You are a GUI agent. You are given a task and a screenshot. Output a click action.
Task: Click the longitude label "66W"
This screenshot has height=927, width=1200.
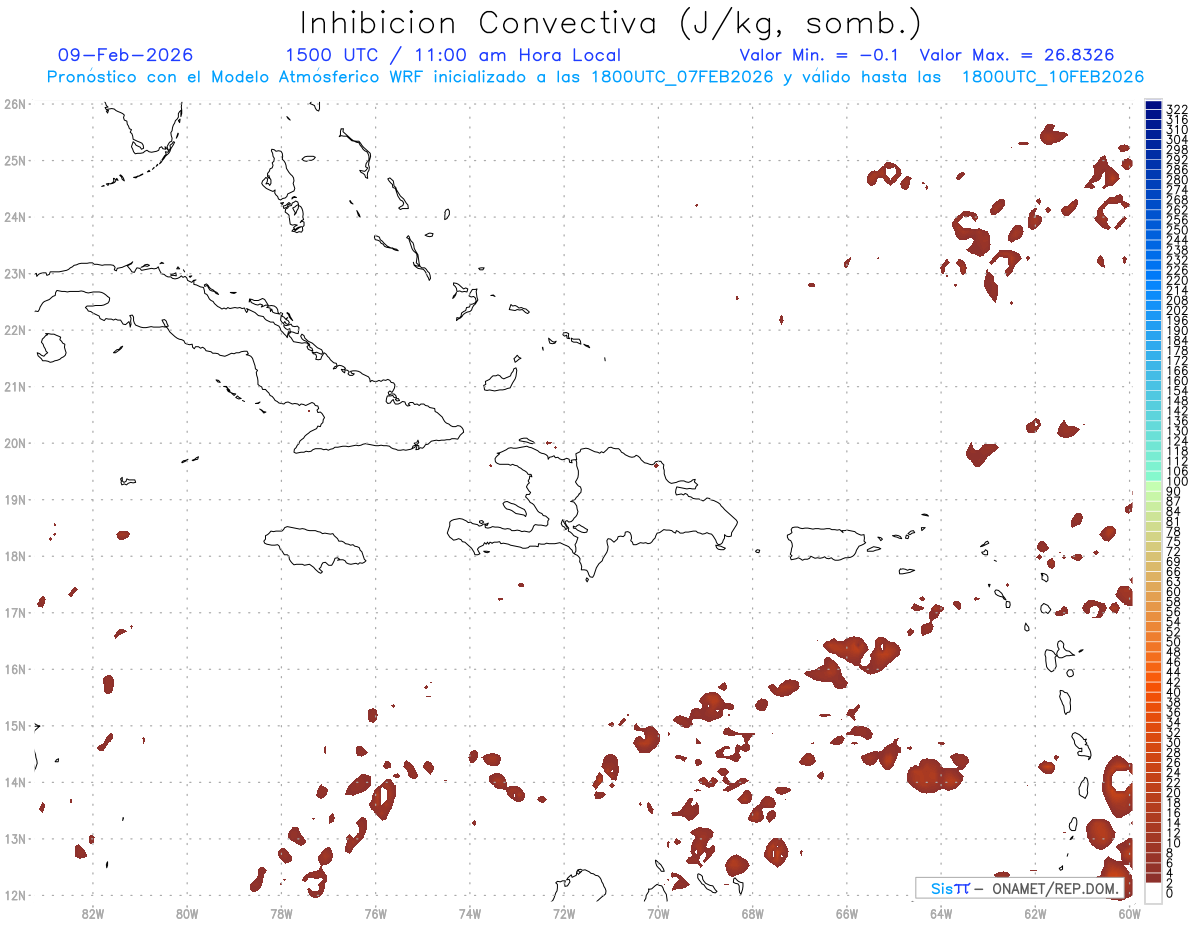coord(847,913)
